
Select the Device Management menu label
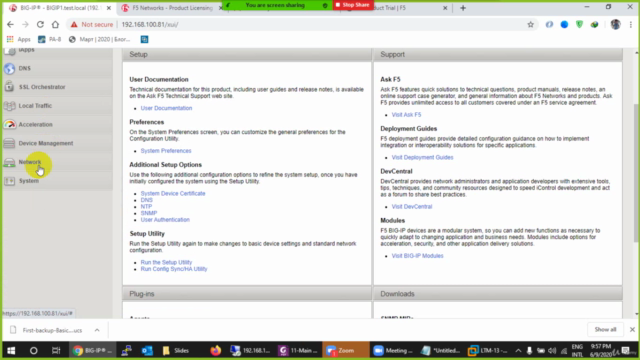coord(46,143)
